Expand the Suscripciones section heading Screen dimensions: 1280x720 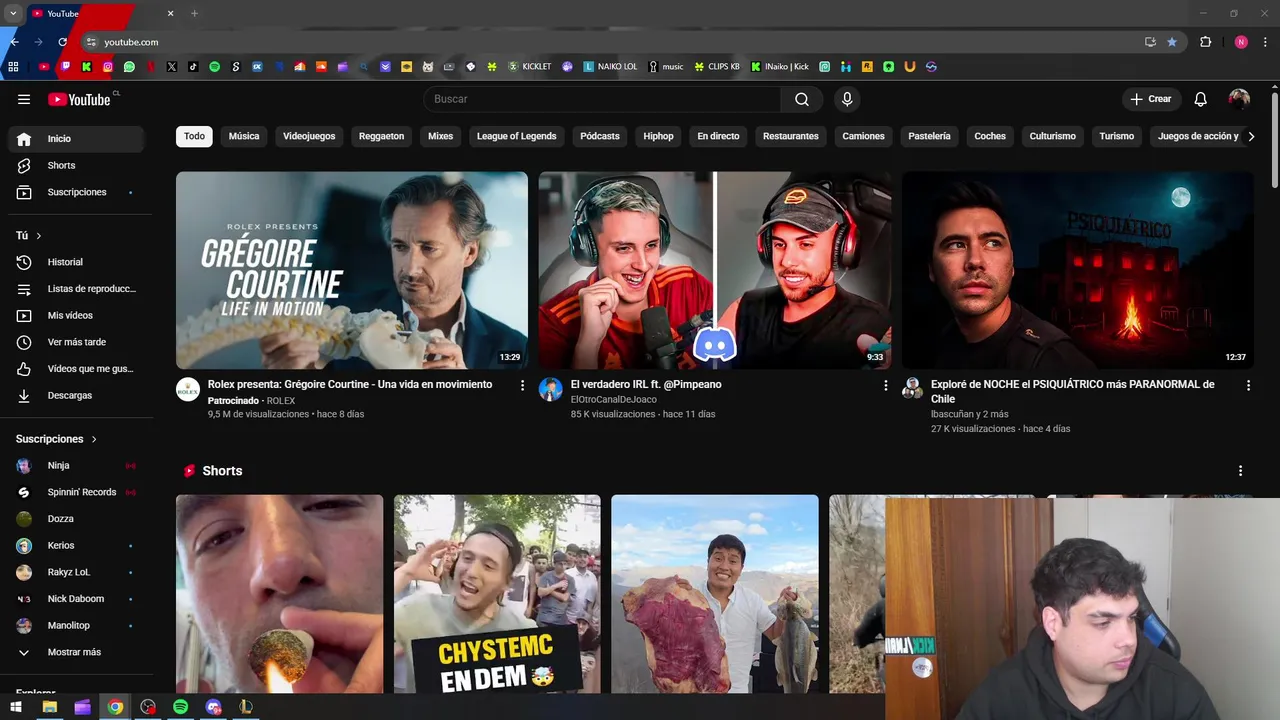tap(57, 439)
